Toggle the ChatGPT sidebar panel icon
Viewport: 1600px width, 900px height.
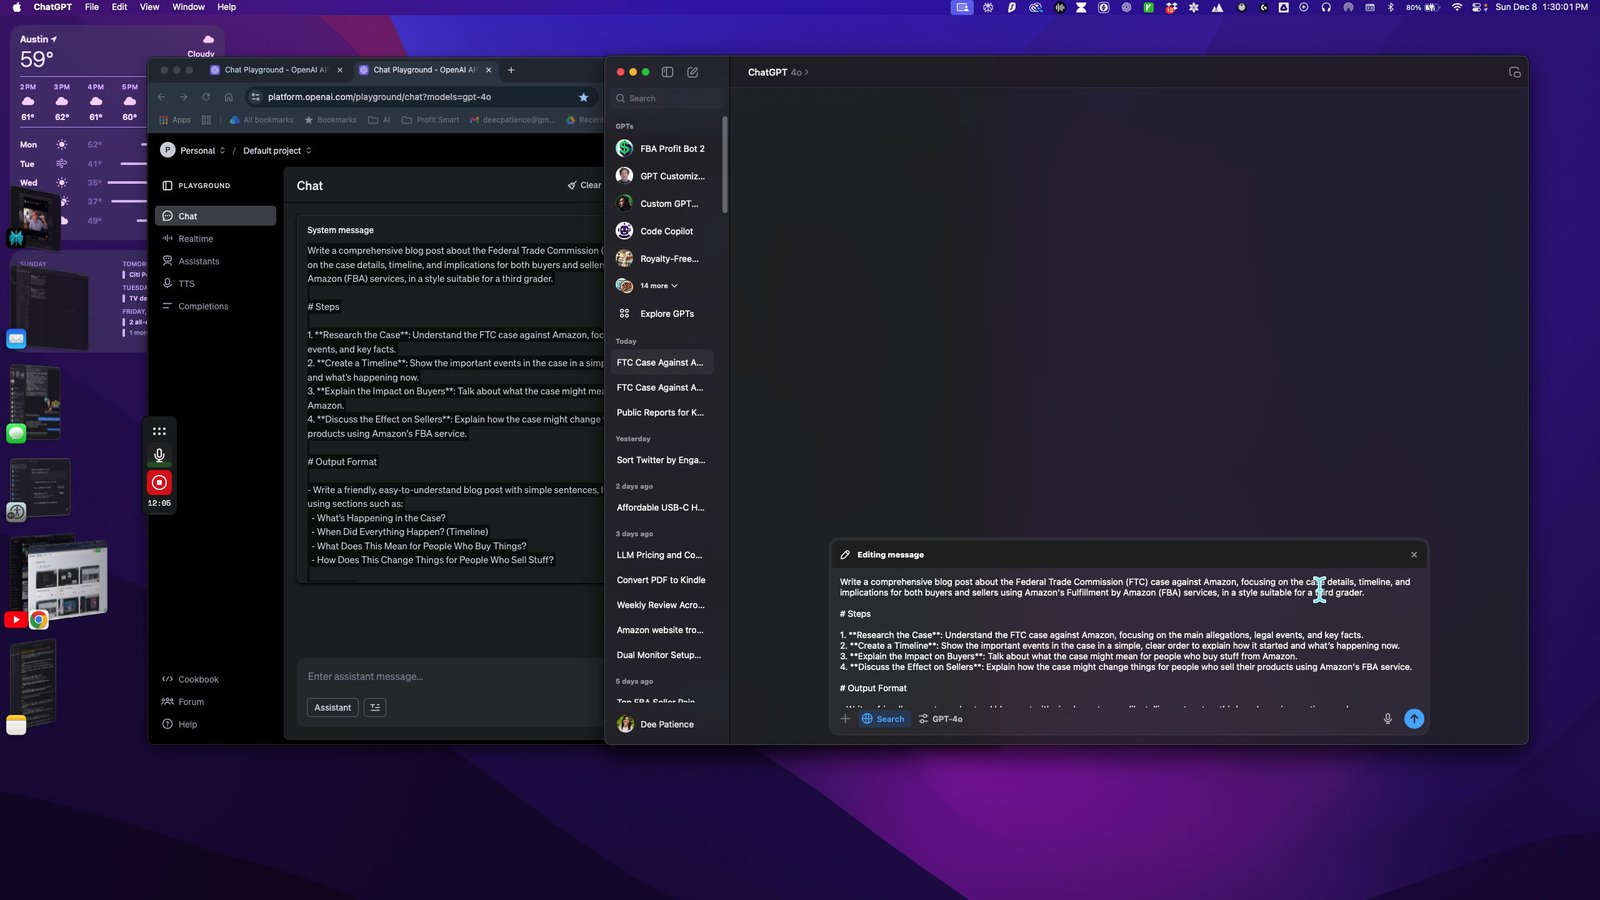[667, 72]
